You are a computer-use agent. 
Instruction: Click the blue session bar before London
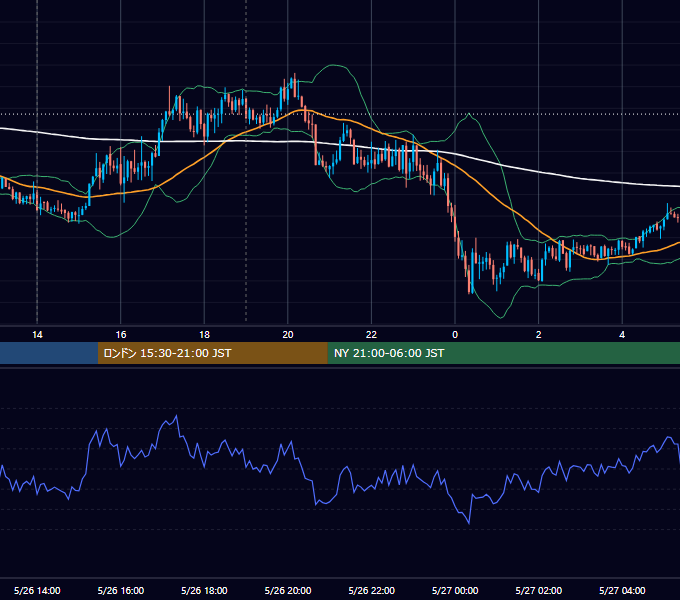pos(49,353)
